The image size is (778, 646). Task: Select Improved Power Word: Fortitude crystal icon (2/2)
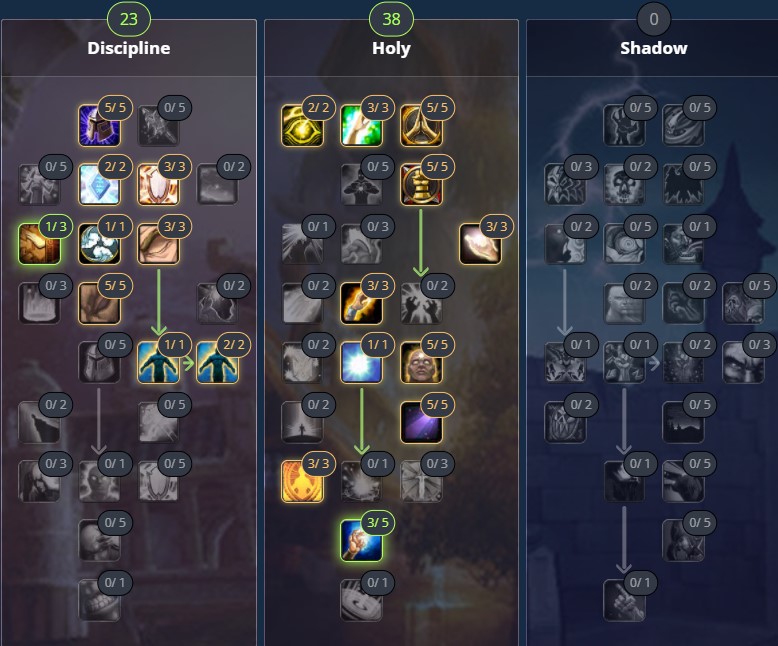coord(99,185)
